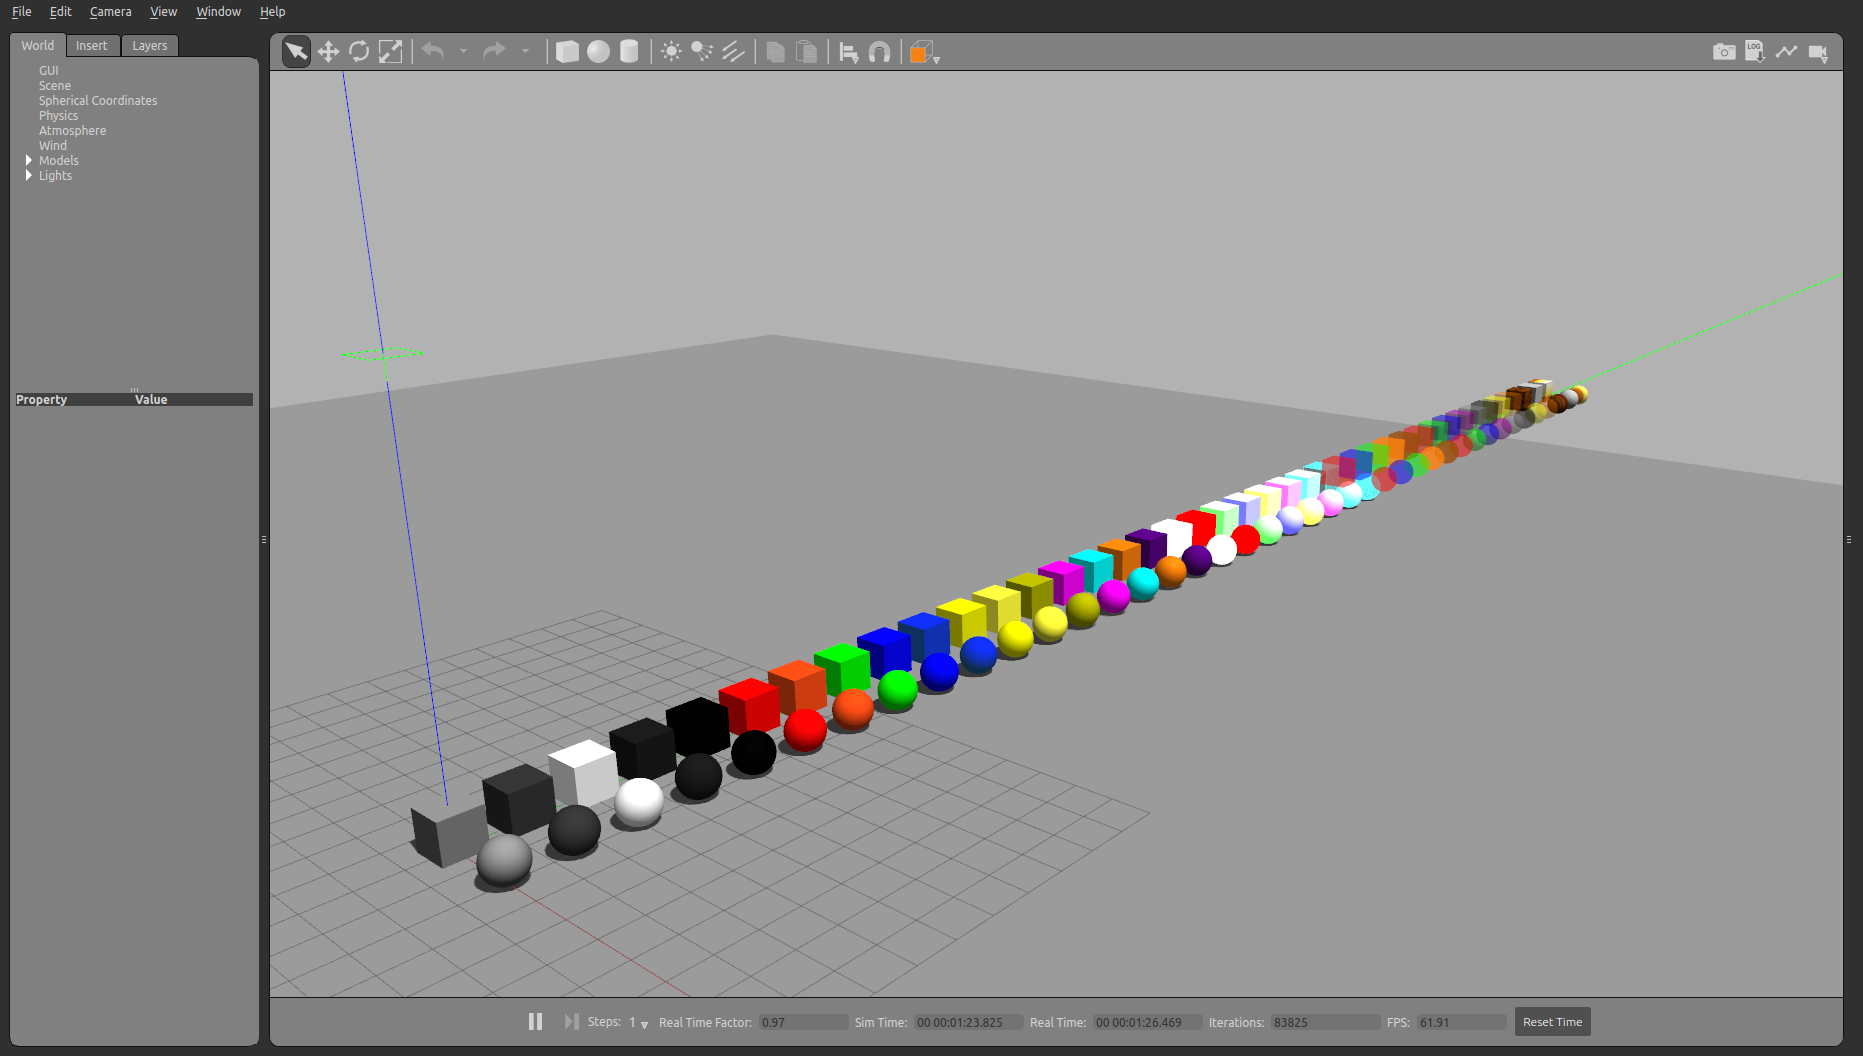Screen dimensions: 1863x1056
Task: Open the Camera menu
Action: [x=110, y=12]
